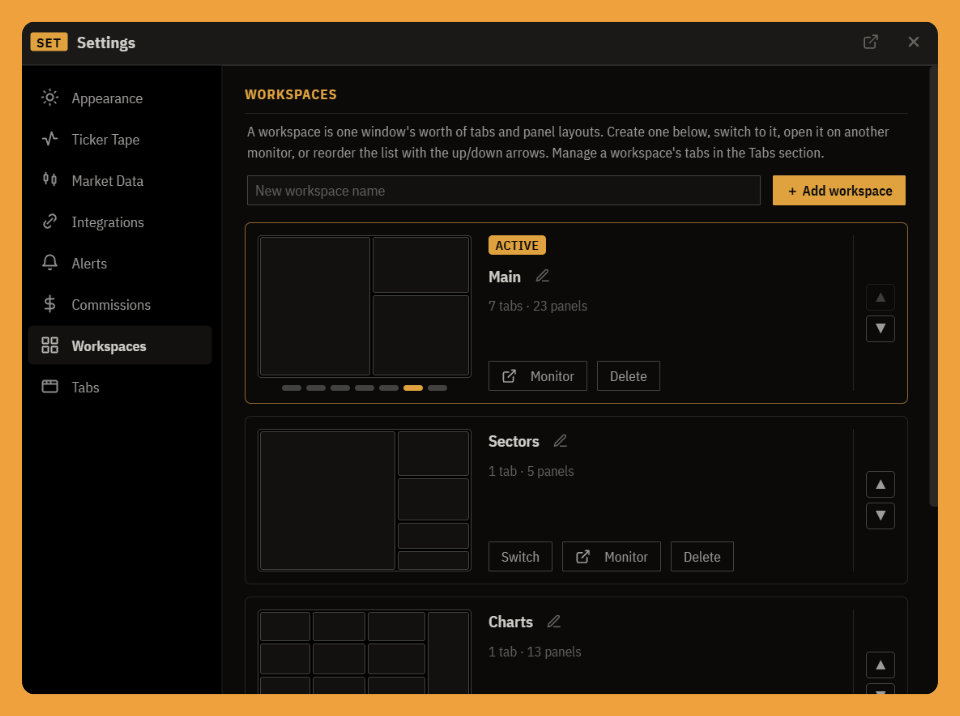Click the Commissions dollar icon
This screenshot has height=716, width=960.
point(50,304)
